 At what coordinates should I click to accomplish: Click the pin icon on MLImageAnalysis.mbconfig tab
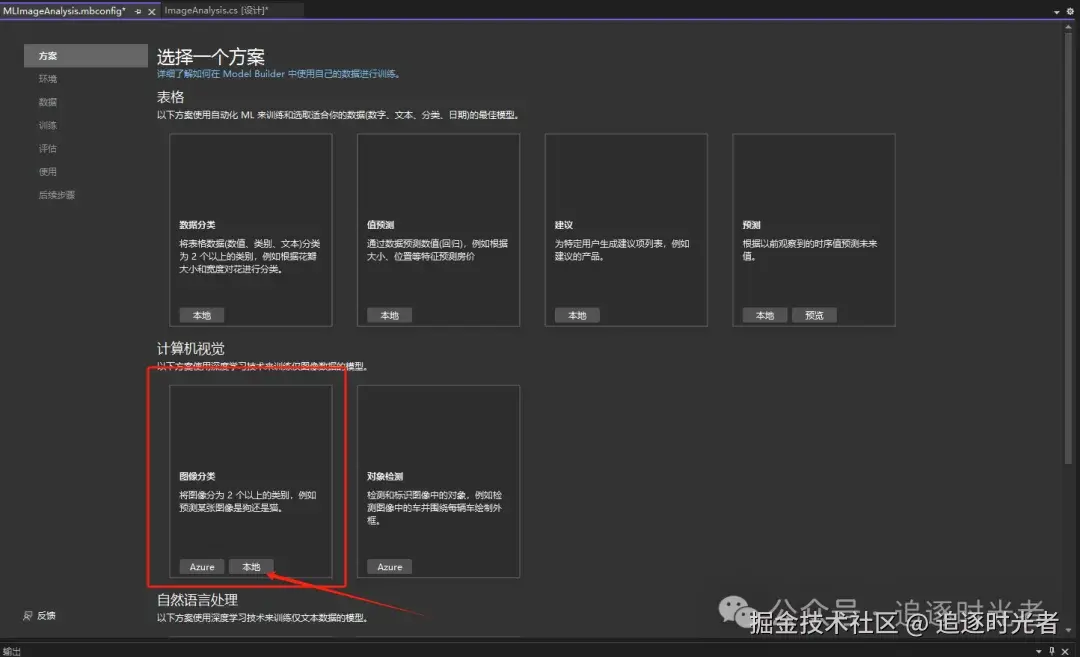point(136,12)
